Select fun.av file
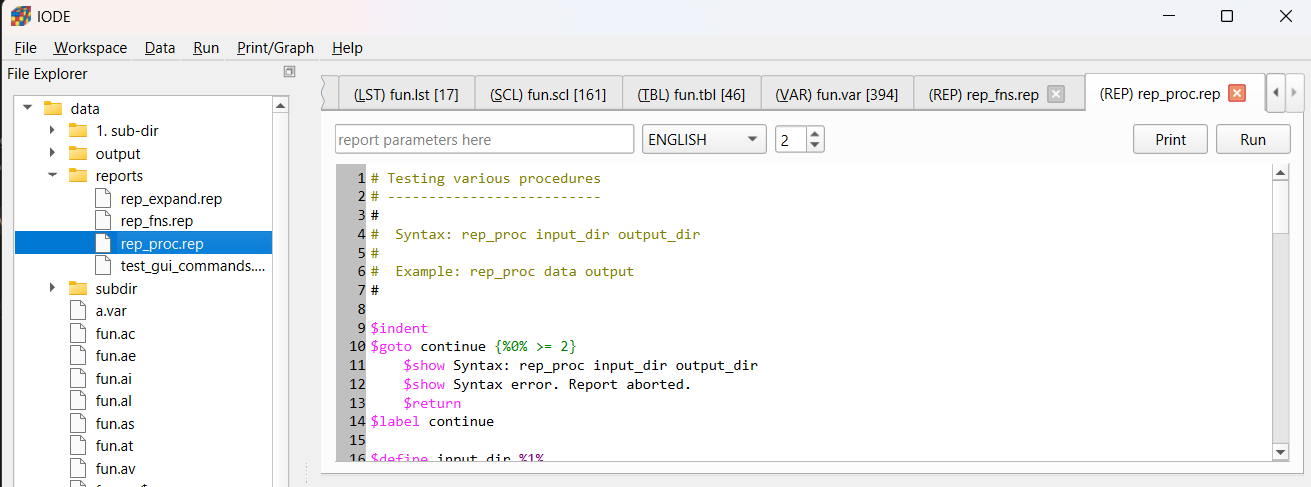This screenshot has width=1311, height=487. (x=114, y=468)
